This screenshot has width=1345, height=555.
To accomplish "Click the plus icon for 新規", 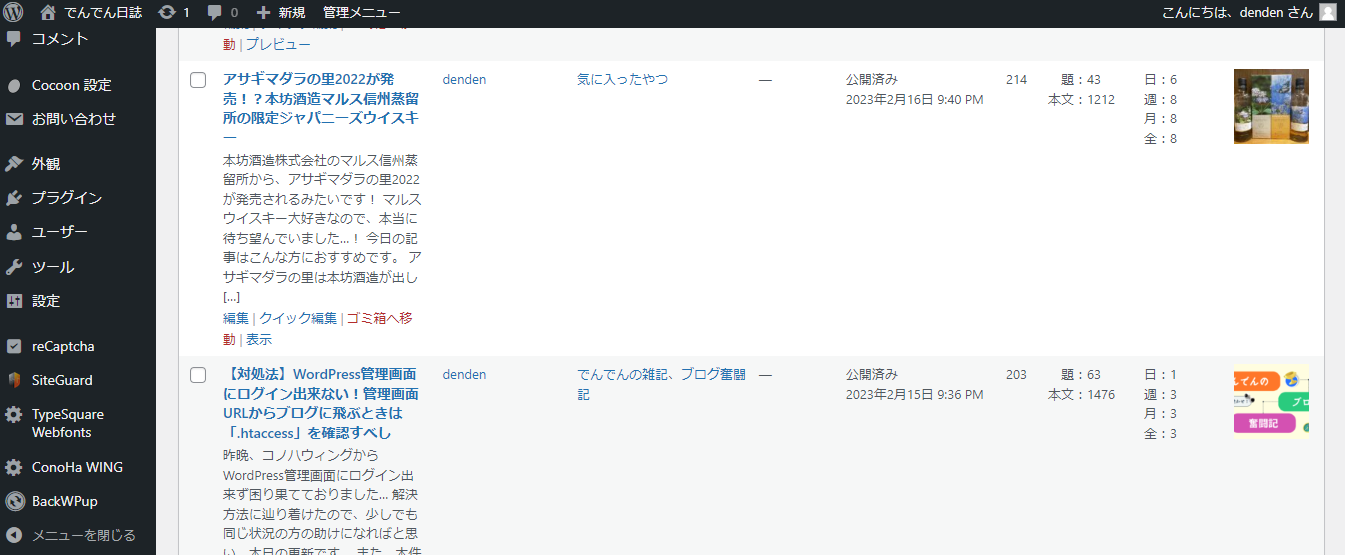I will (x=263, y=13).
